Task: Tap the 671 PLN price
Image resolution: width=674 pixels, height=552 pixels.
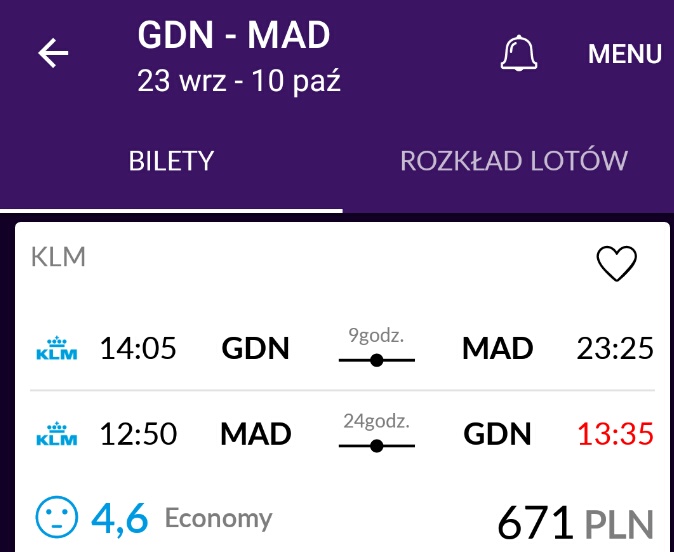Action: coord(576,522)
